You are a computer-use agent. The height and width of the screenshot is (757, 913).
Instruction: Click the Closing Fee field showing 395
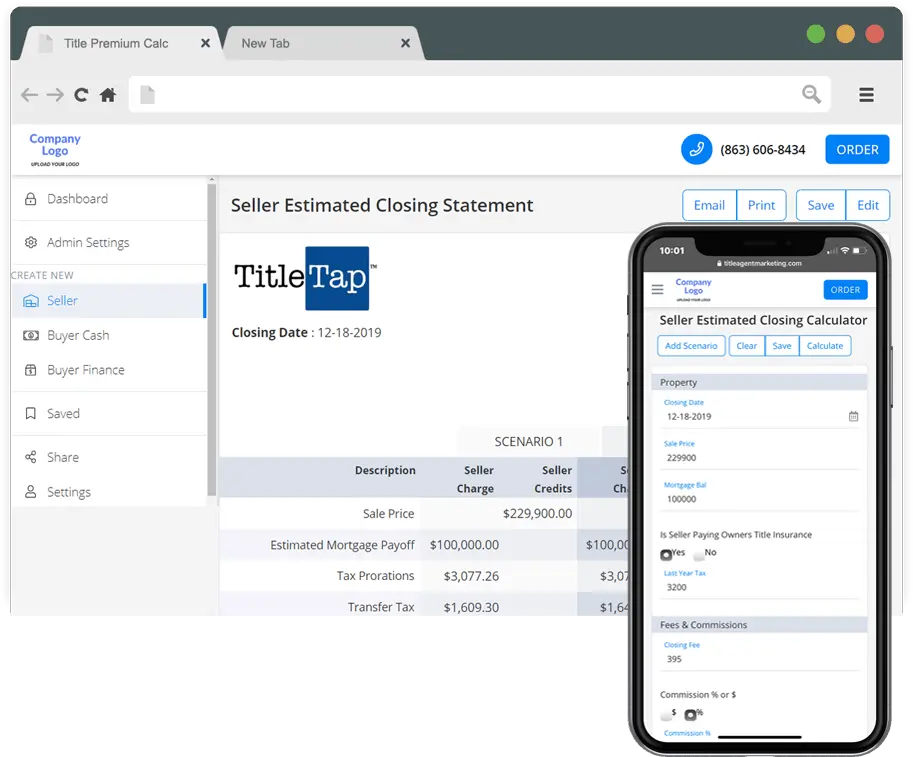761,659
